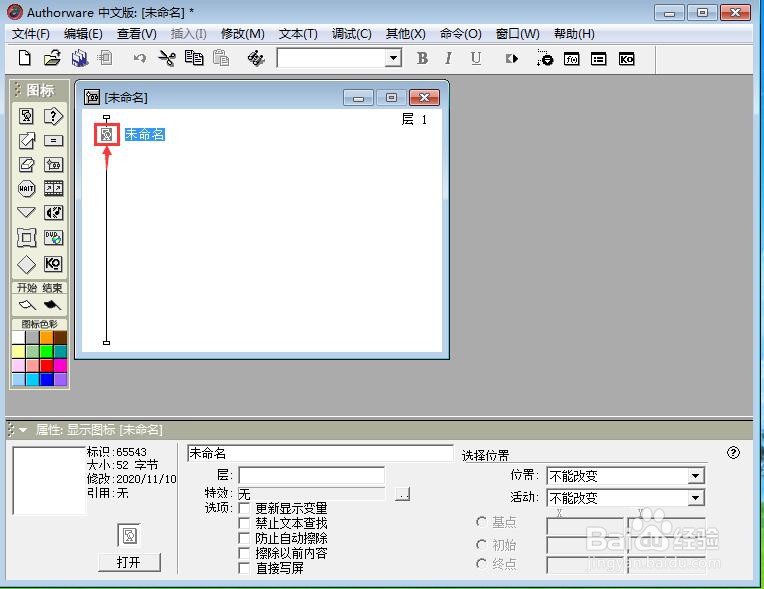Select the Sound icon in palette
The height and width of the screenshot is (589, 764).
click(x=53, y=212)
